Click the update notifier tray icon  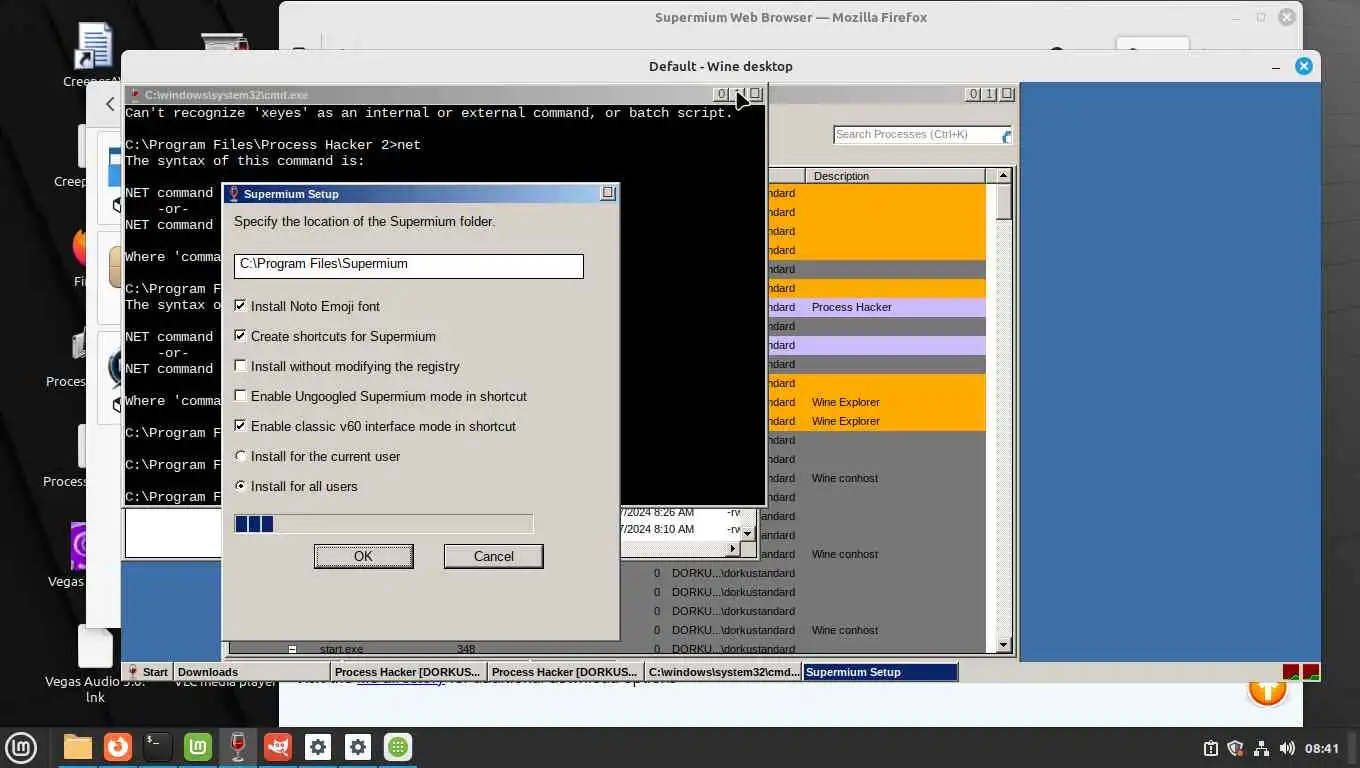tap(1211, 748)
